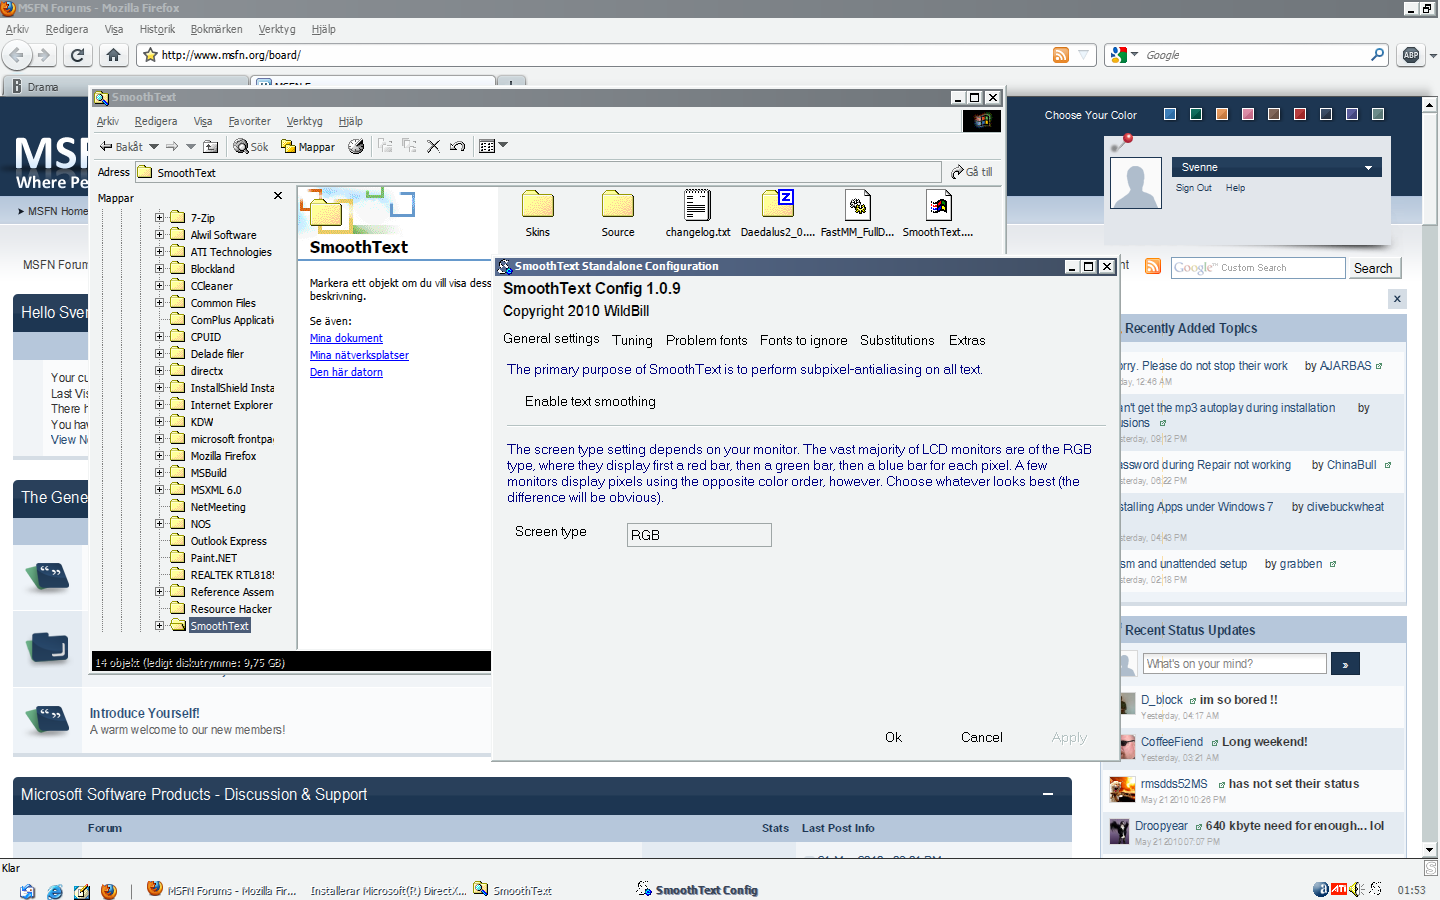Switch to the Fonts to ignore tab

(x=803, y=340)
